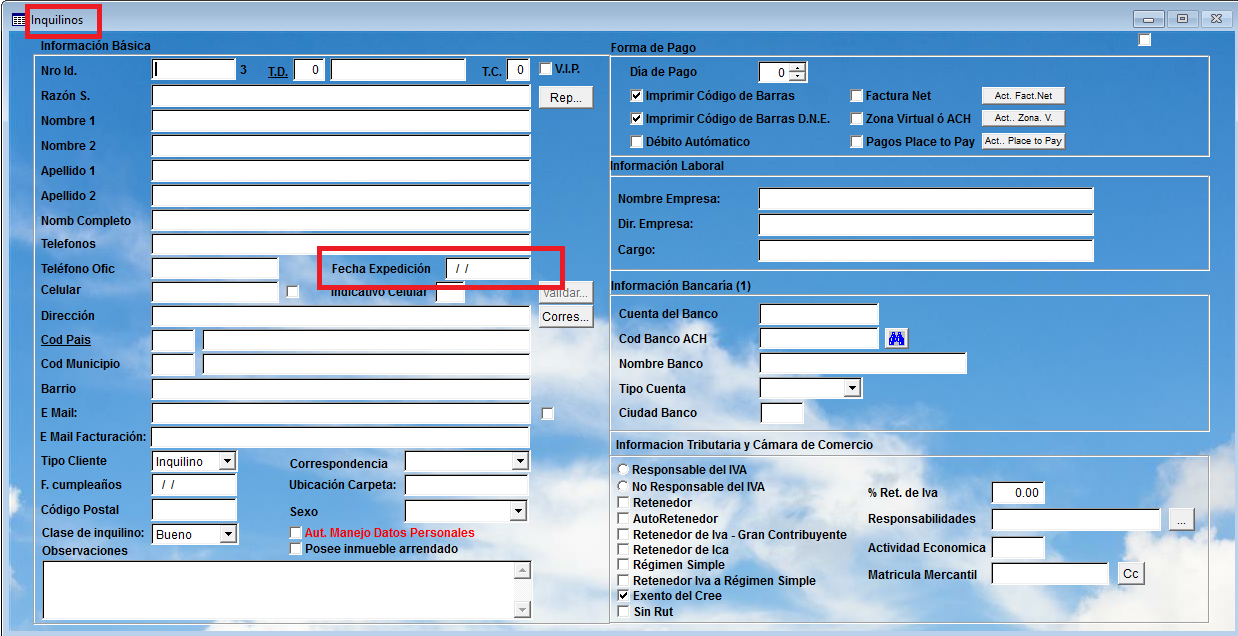The height and width of the screenshot is (636, 1238).
Task: Check Aut. Manejo Datos Personales
Action: click(296, 533)
